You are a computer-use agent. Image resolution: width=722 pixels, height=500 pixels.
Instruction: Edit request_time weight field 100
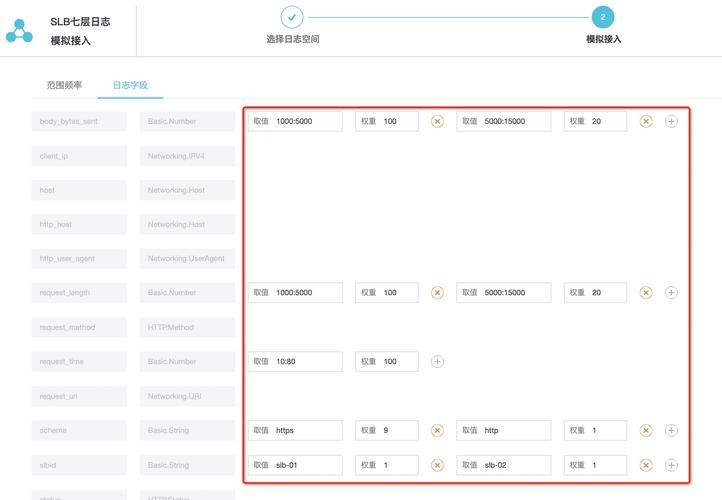click(x=387, y=361)
